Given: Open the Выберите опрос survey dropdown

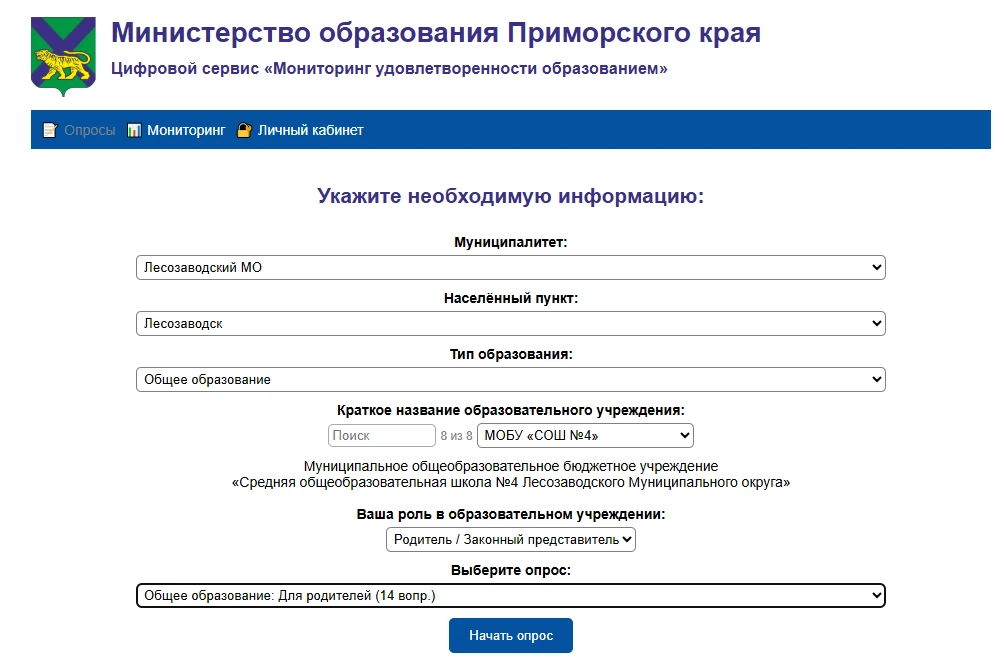Looking at the screenshot, I should pyautogui.click(x=511, y=595).
